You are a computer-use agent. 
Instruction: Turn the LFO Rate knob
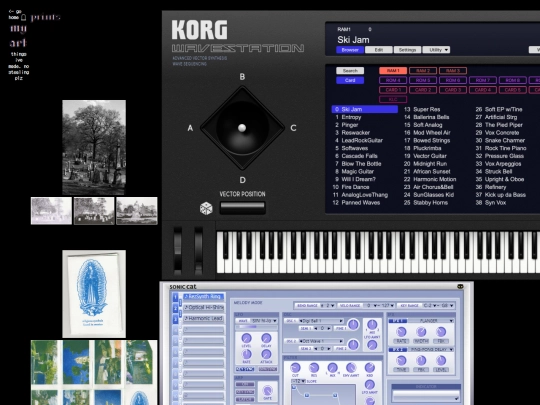coord(246,354)
